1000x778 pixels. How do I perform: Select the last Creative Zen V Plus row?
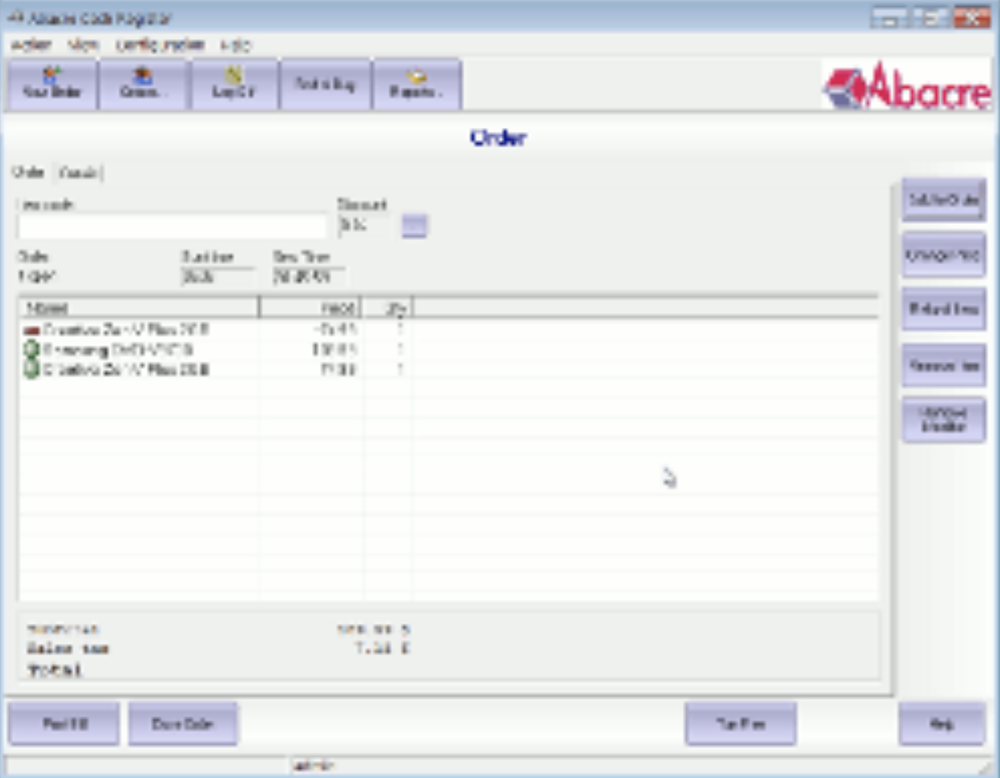(x=448, y=369)
